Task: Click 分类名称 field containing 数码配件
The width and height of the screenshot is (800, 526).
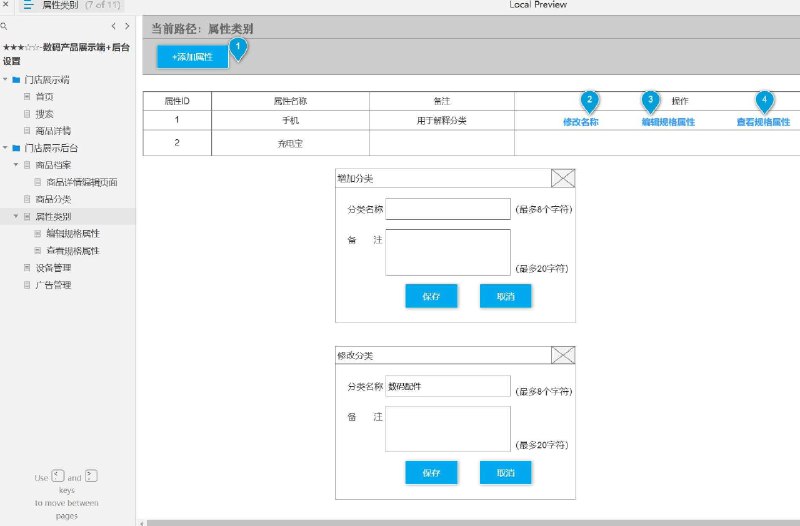Action: [x=447, y=386]
